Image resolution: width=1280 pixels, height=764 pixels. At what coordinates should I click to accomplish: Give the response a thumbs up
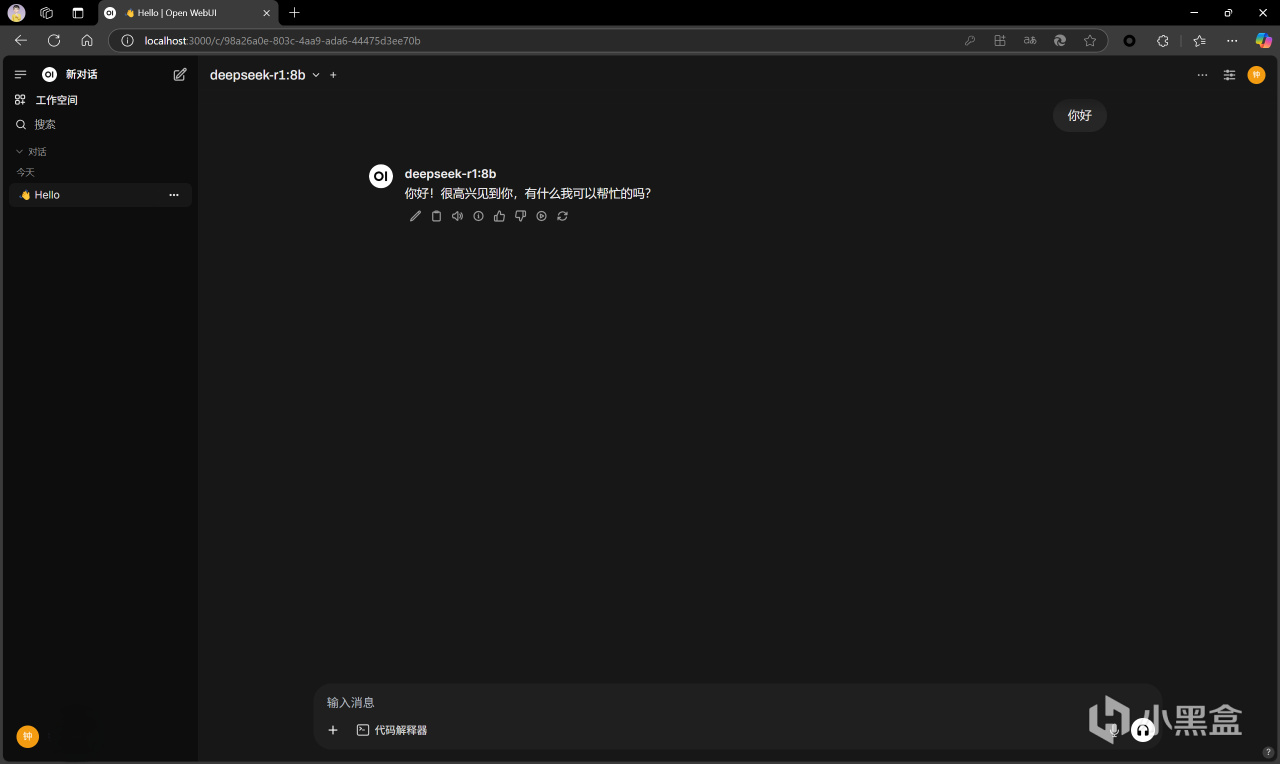[499, 216]
